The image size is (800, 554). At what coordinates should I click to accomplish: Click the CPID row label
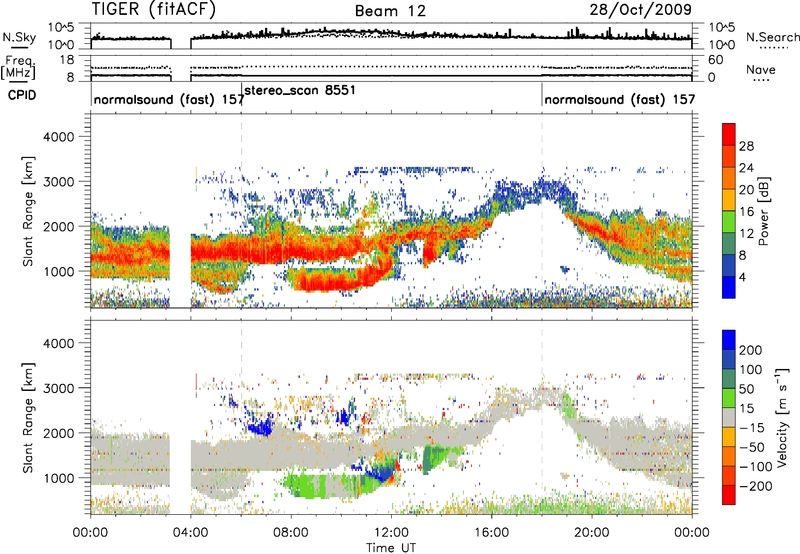click(22, 95)
